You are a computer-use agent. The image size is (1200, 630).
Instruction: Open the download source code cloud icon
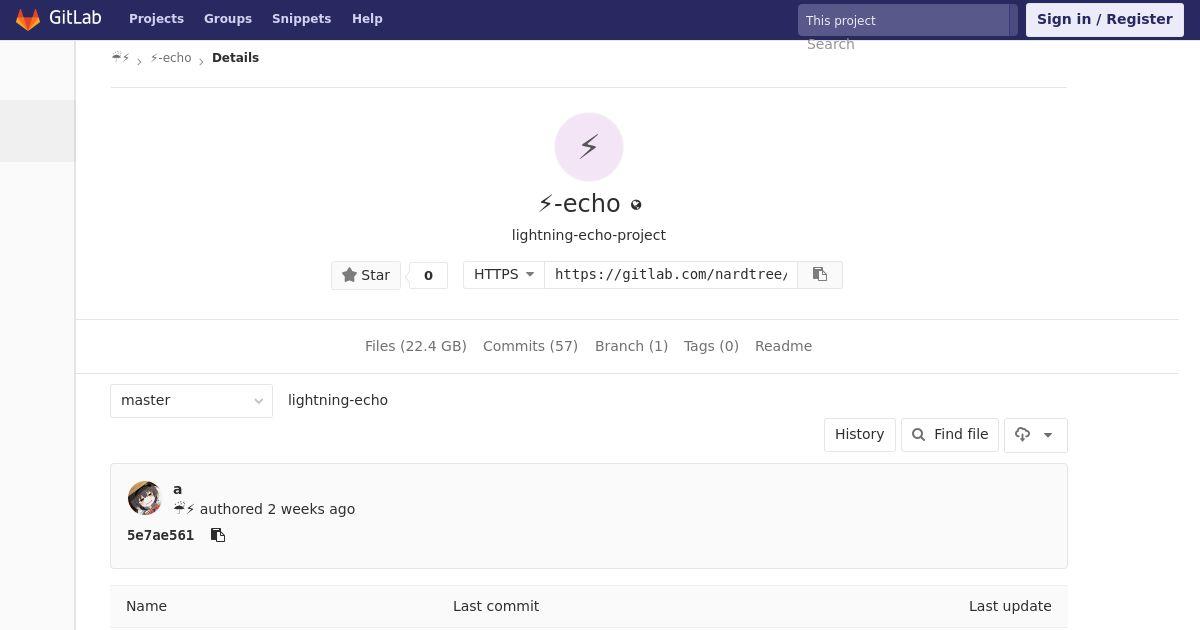pos(1022,434)
